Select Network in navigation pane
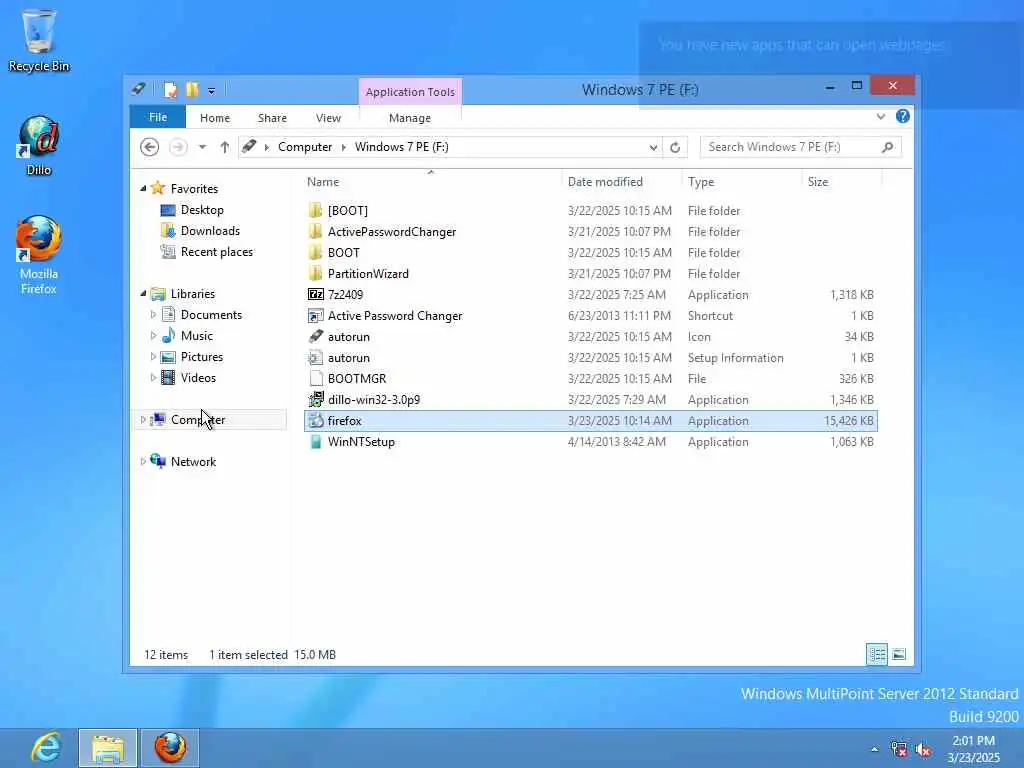 tap(193, 462)
